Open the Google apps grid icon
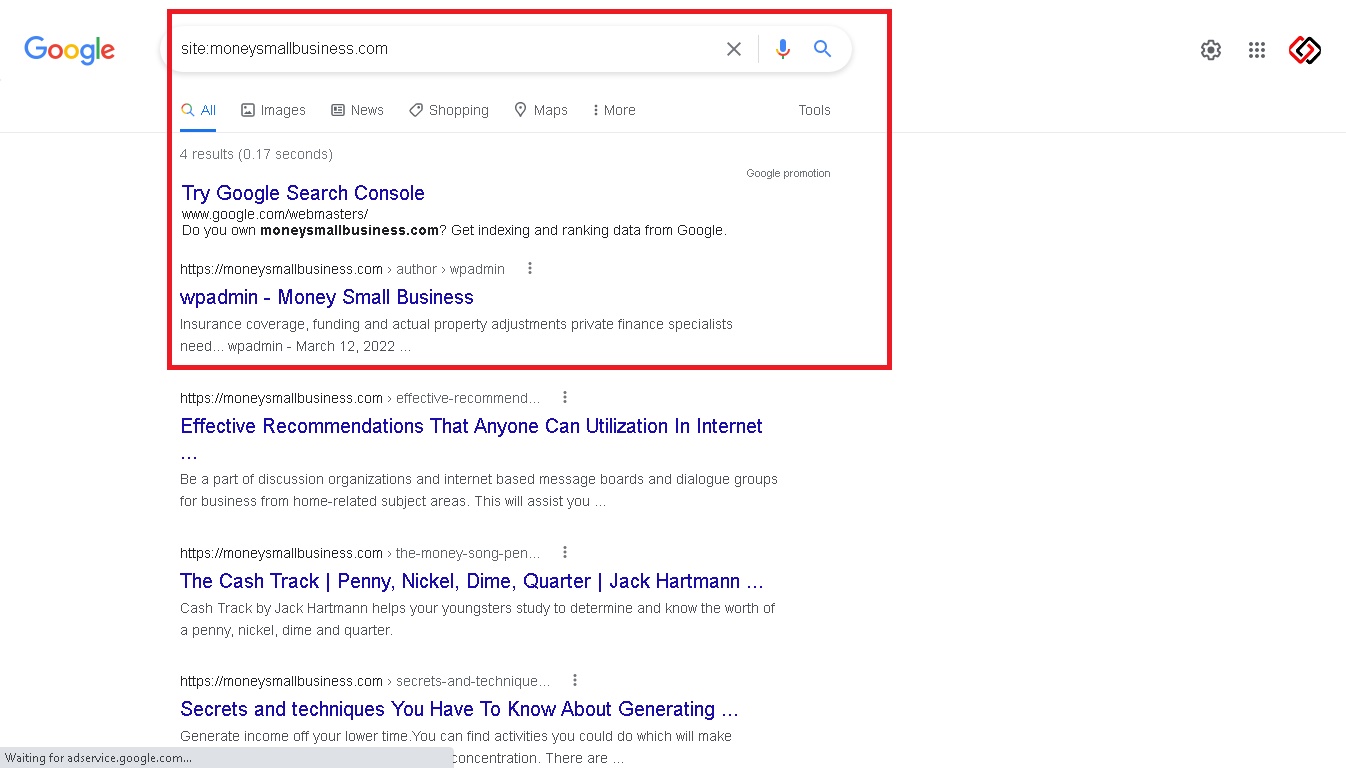The width and height of the screenshot is (1346, 768). [1257, 50]
